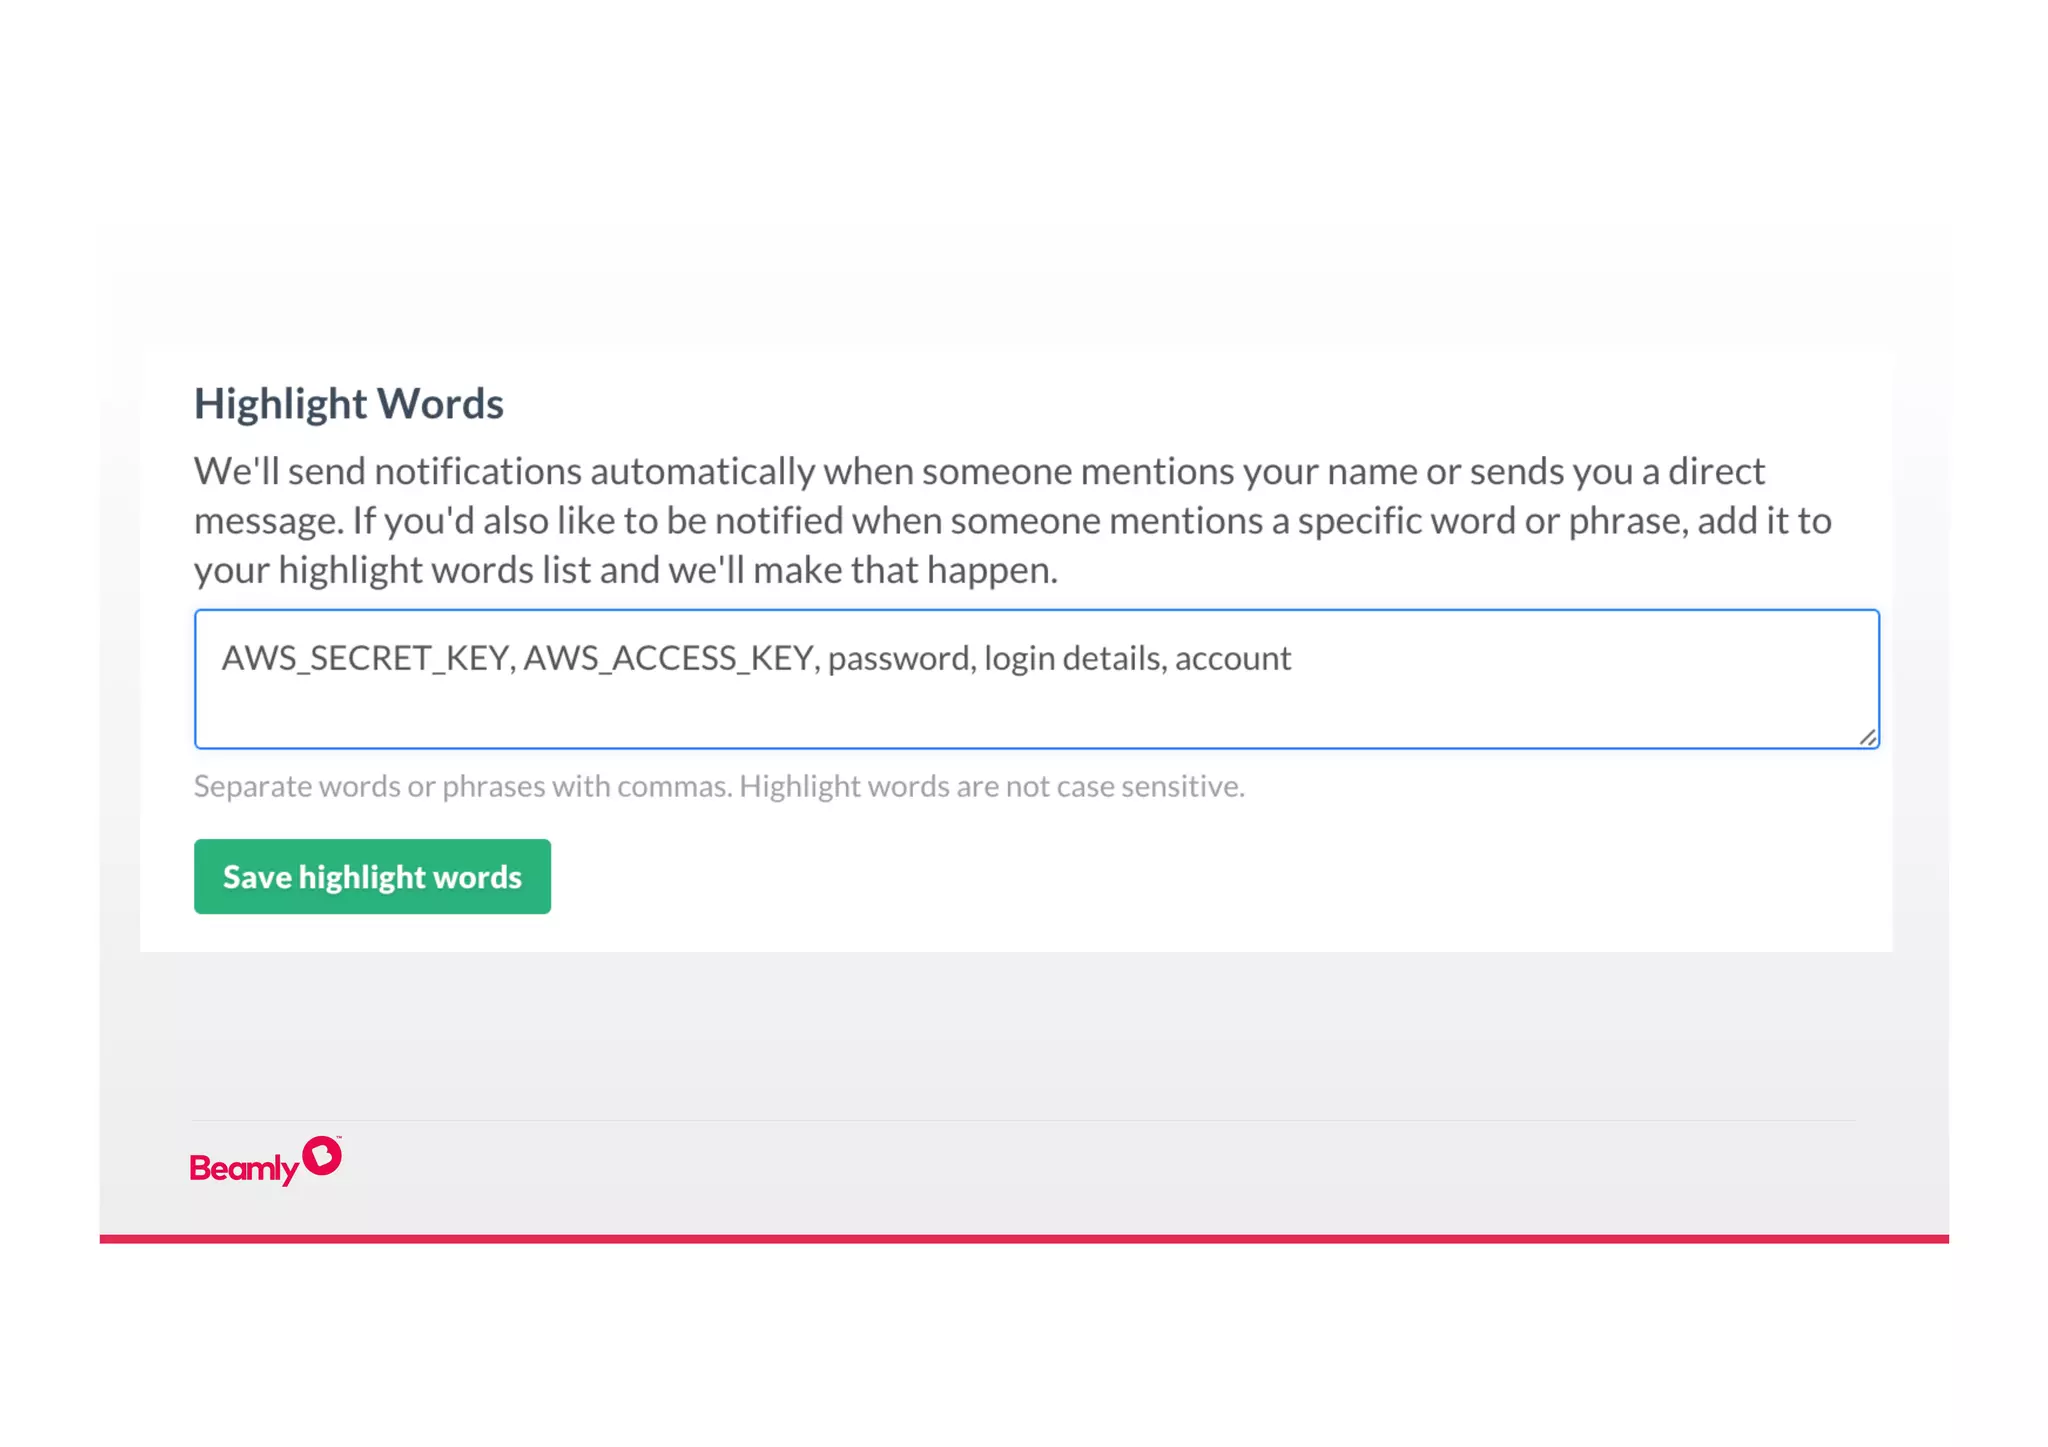Image resolution: width=2048 pixels, height=1447 pixels.
Task: Place cursor on AWS_ACCESS_KEY in the text box
Action: click(670, 658)
